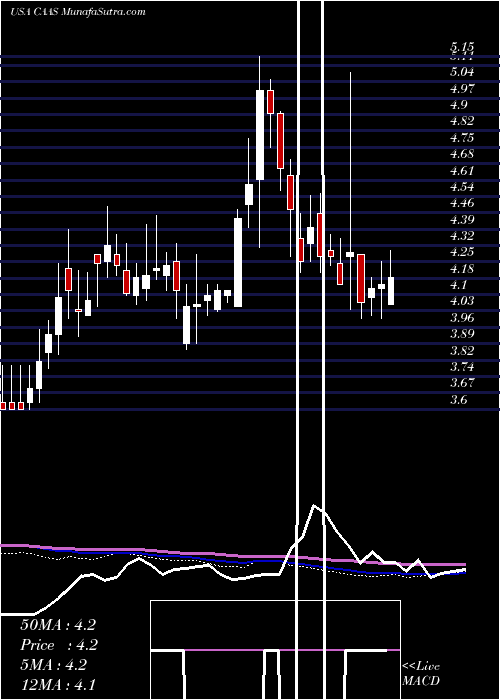Click the 4.82 axis value
The height and width of the screenshot is (700, 500).
(462, 121)
